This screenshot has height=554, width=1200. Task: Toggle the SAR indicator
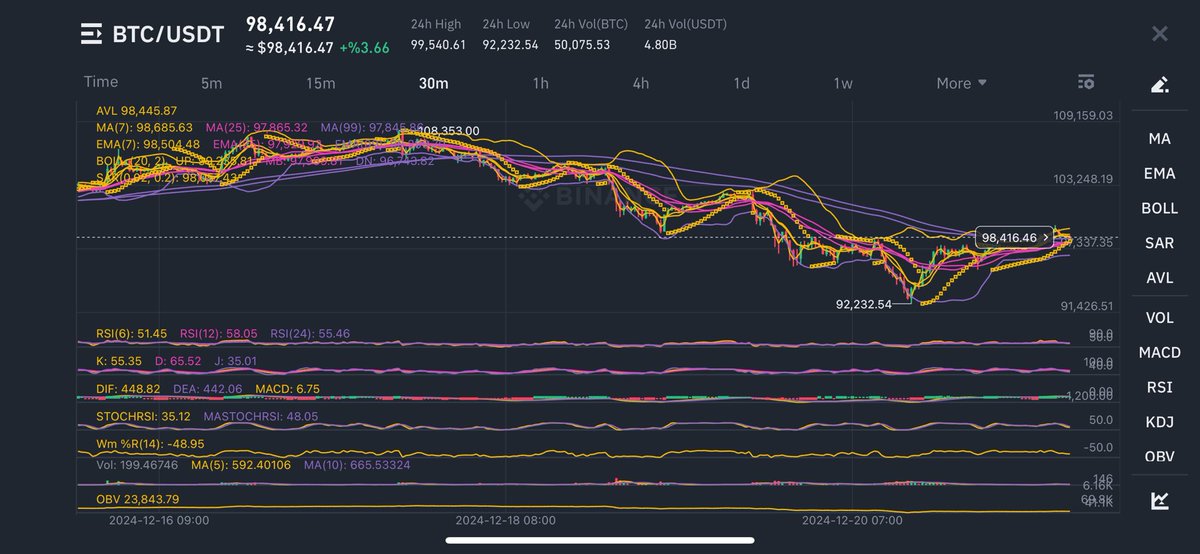coord(1159,243)
